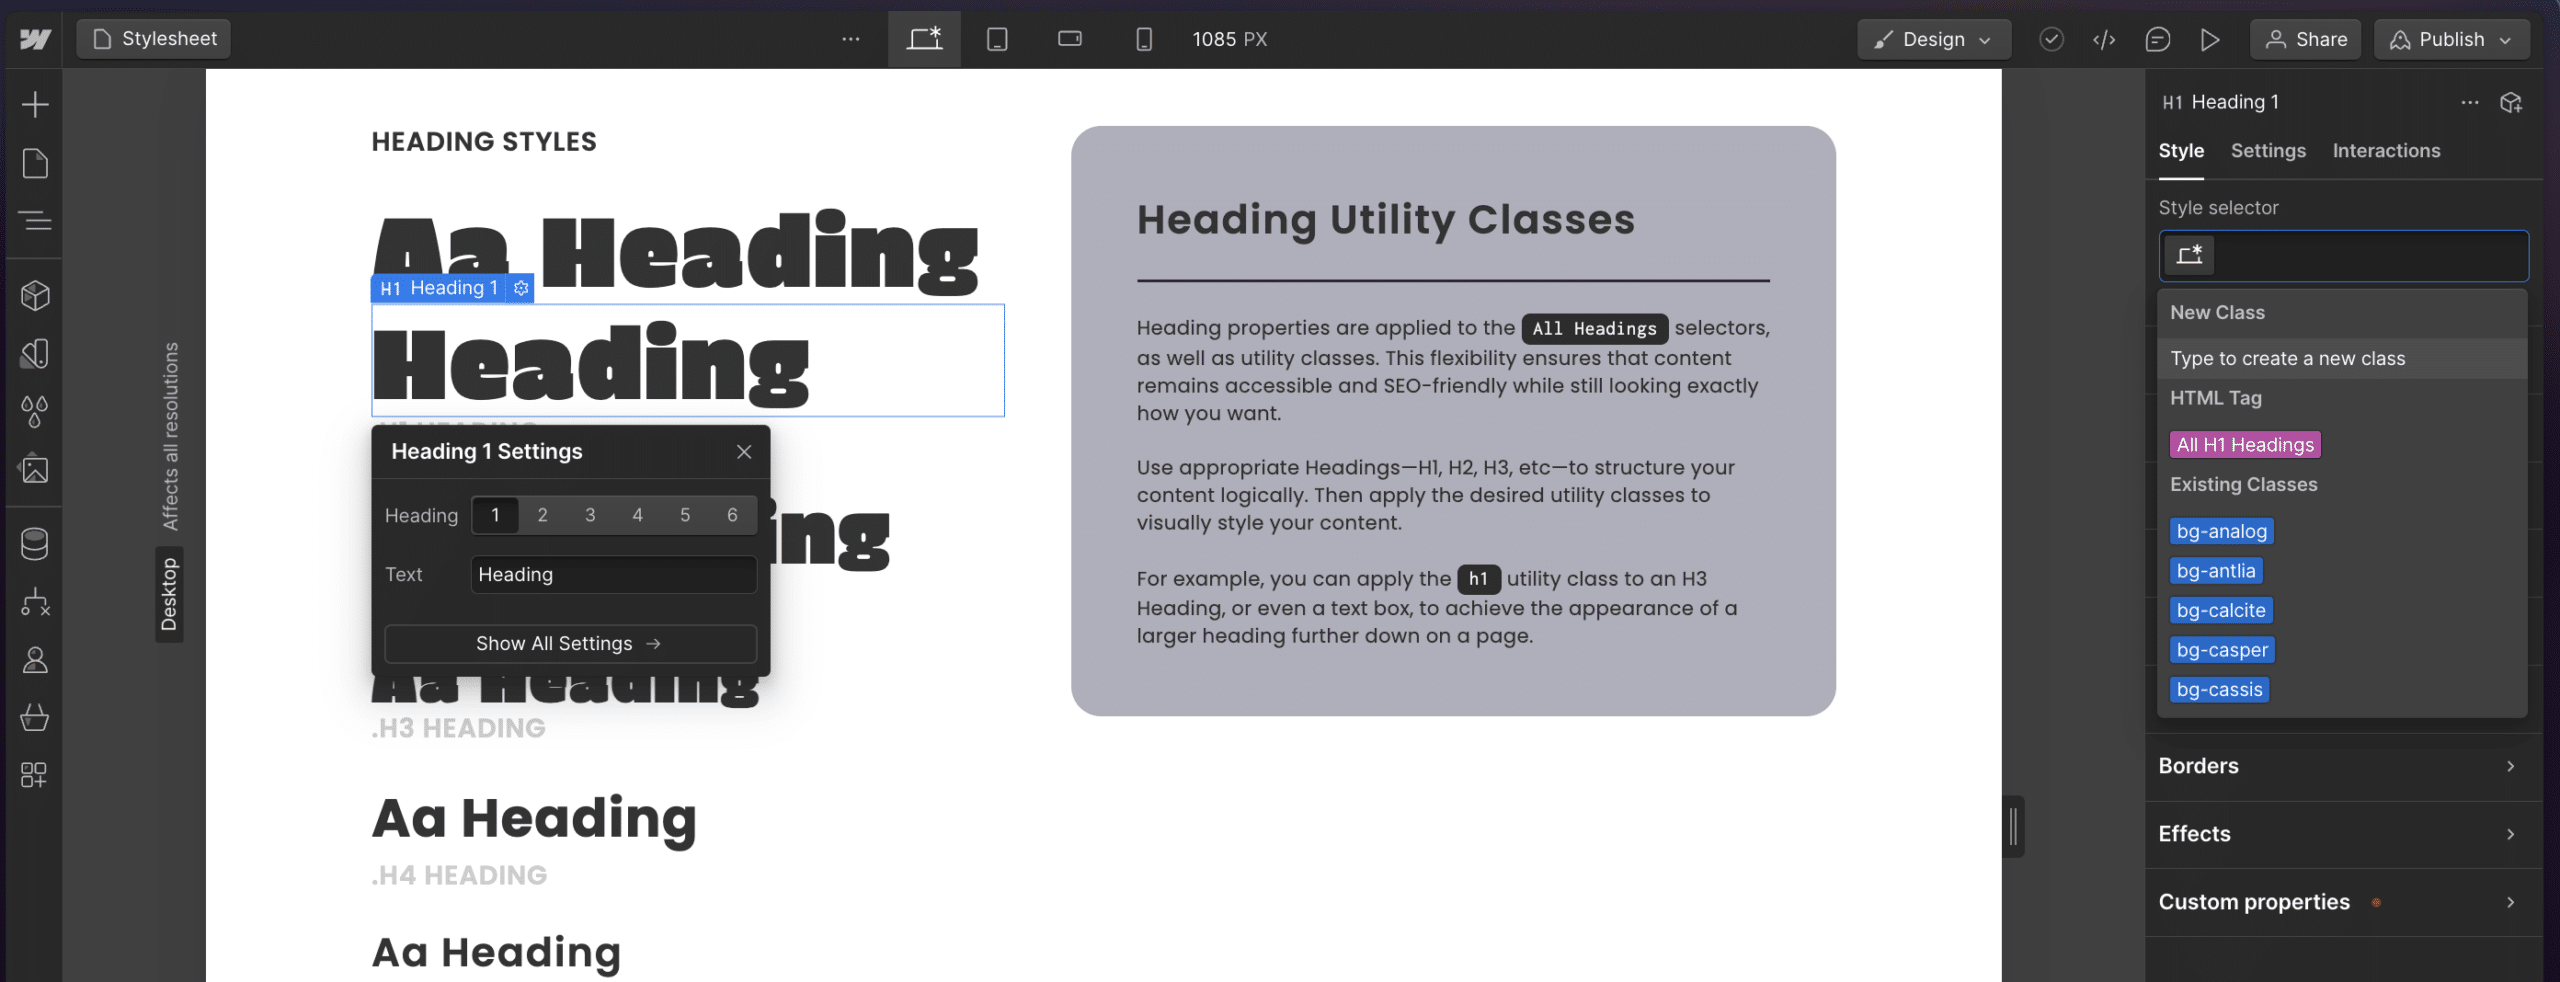
Task: Open the Stylesheet page selector
Action: [x=154, y=39]
